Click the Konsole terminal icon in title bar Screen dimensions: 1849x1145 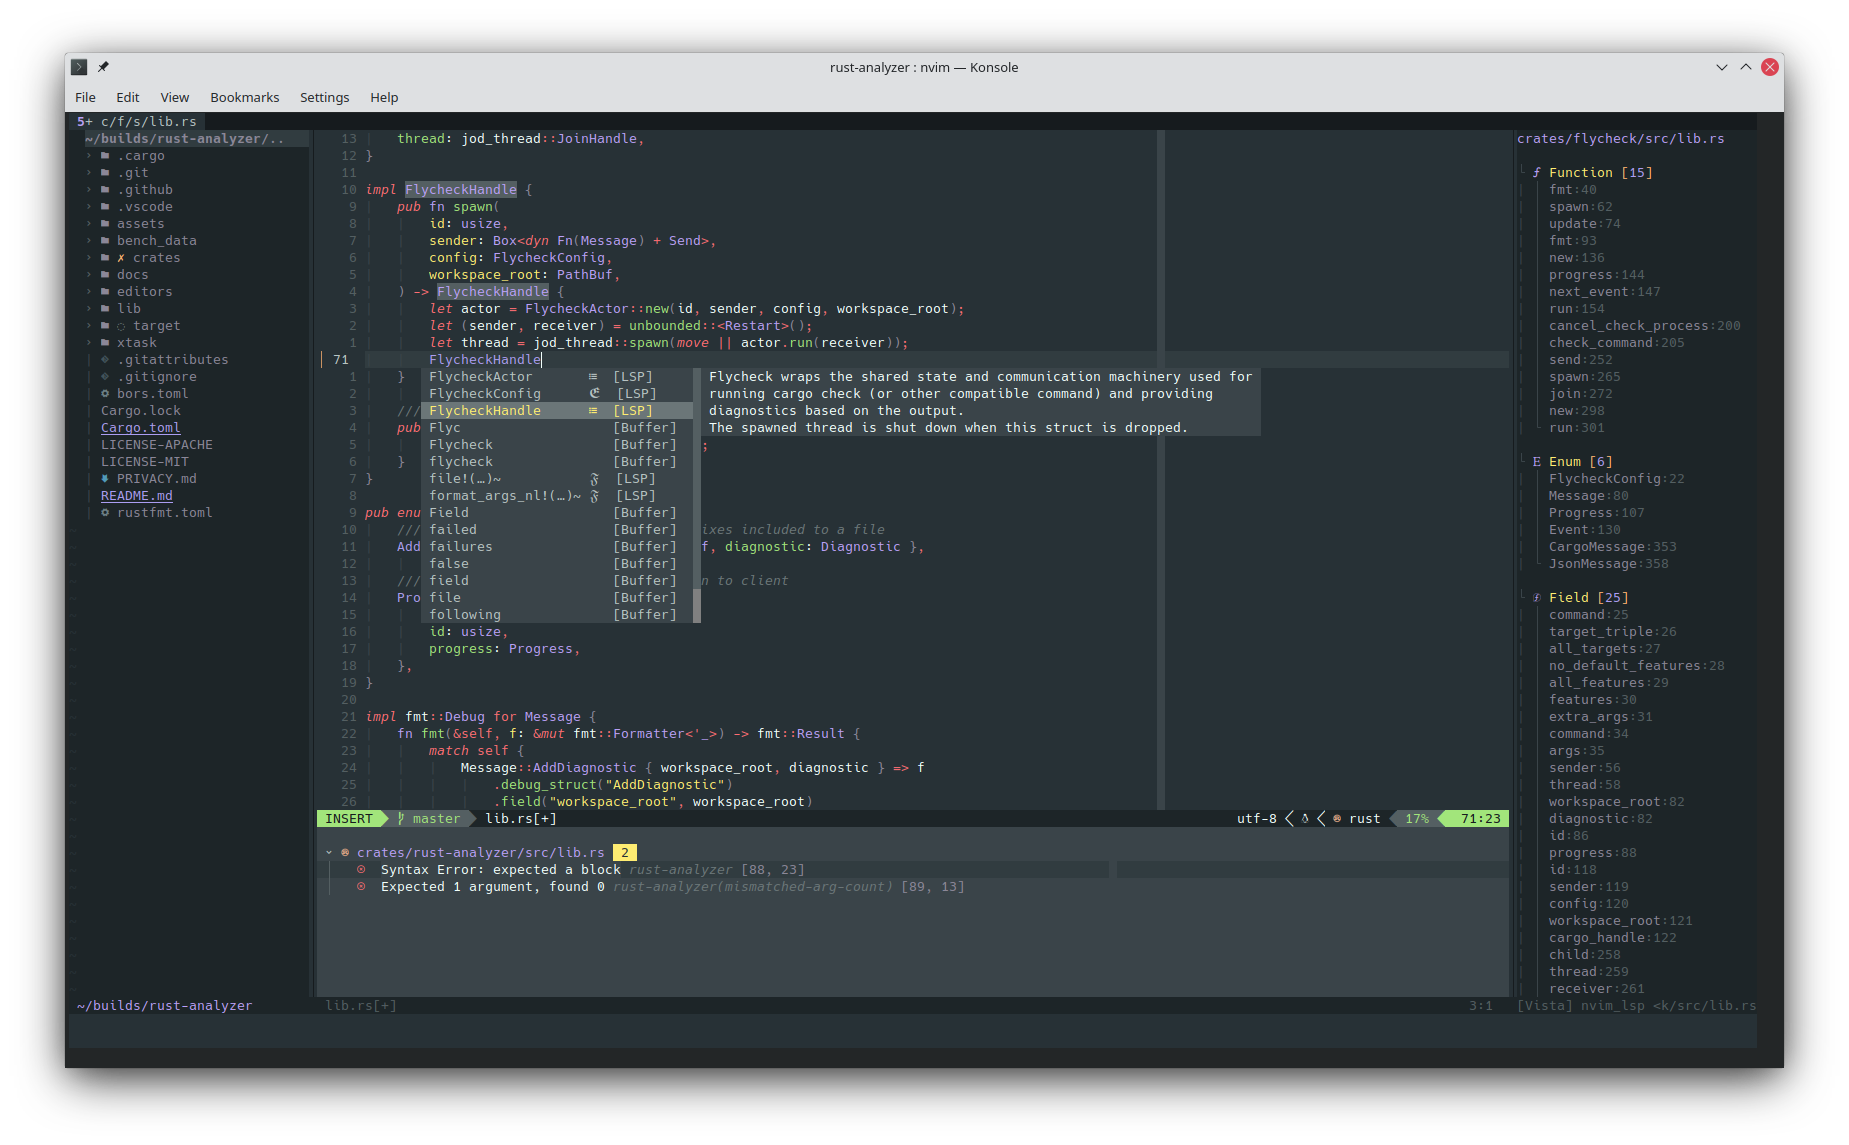[x=79, y=67]
